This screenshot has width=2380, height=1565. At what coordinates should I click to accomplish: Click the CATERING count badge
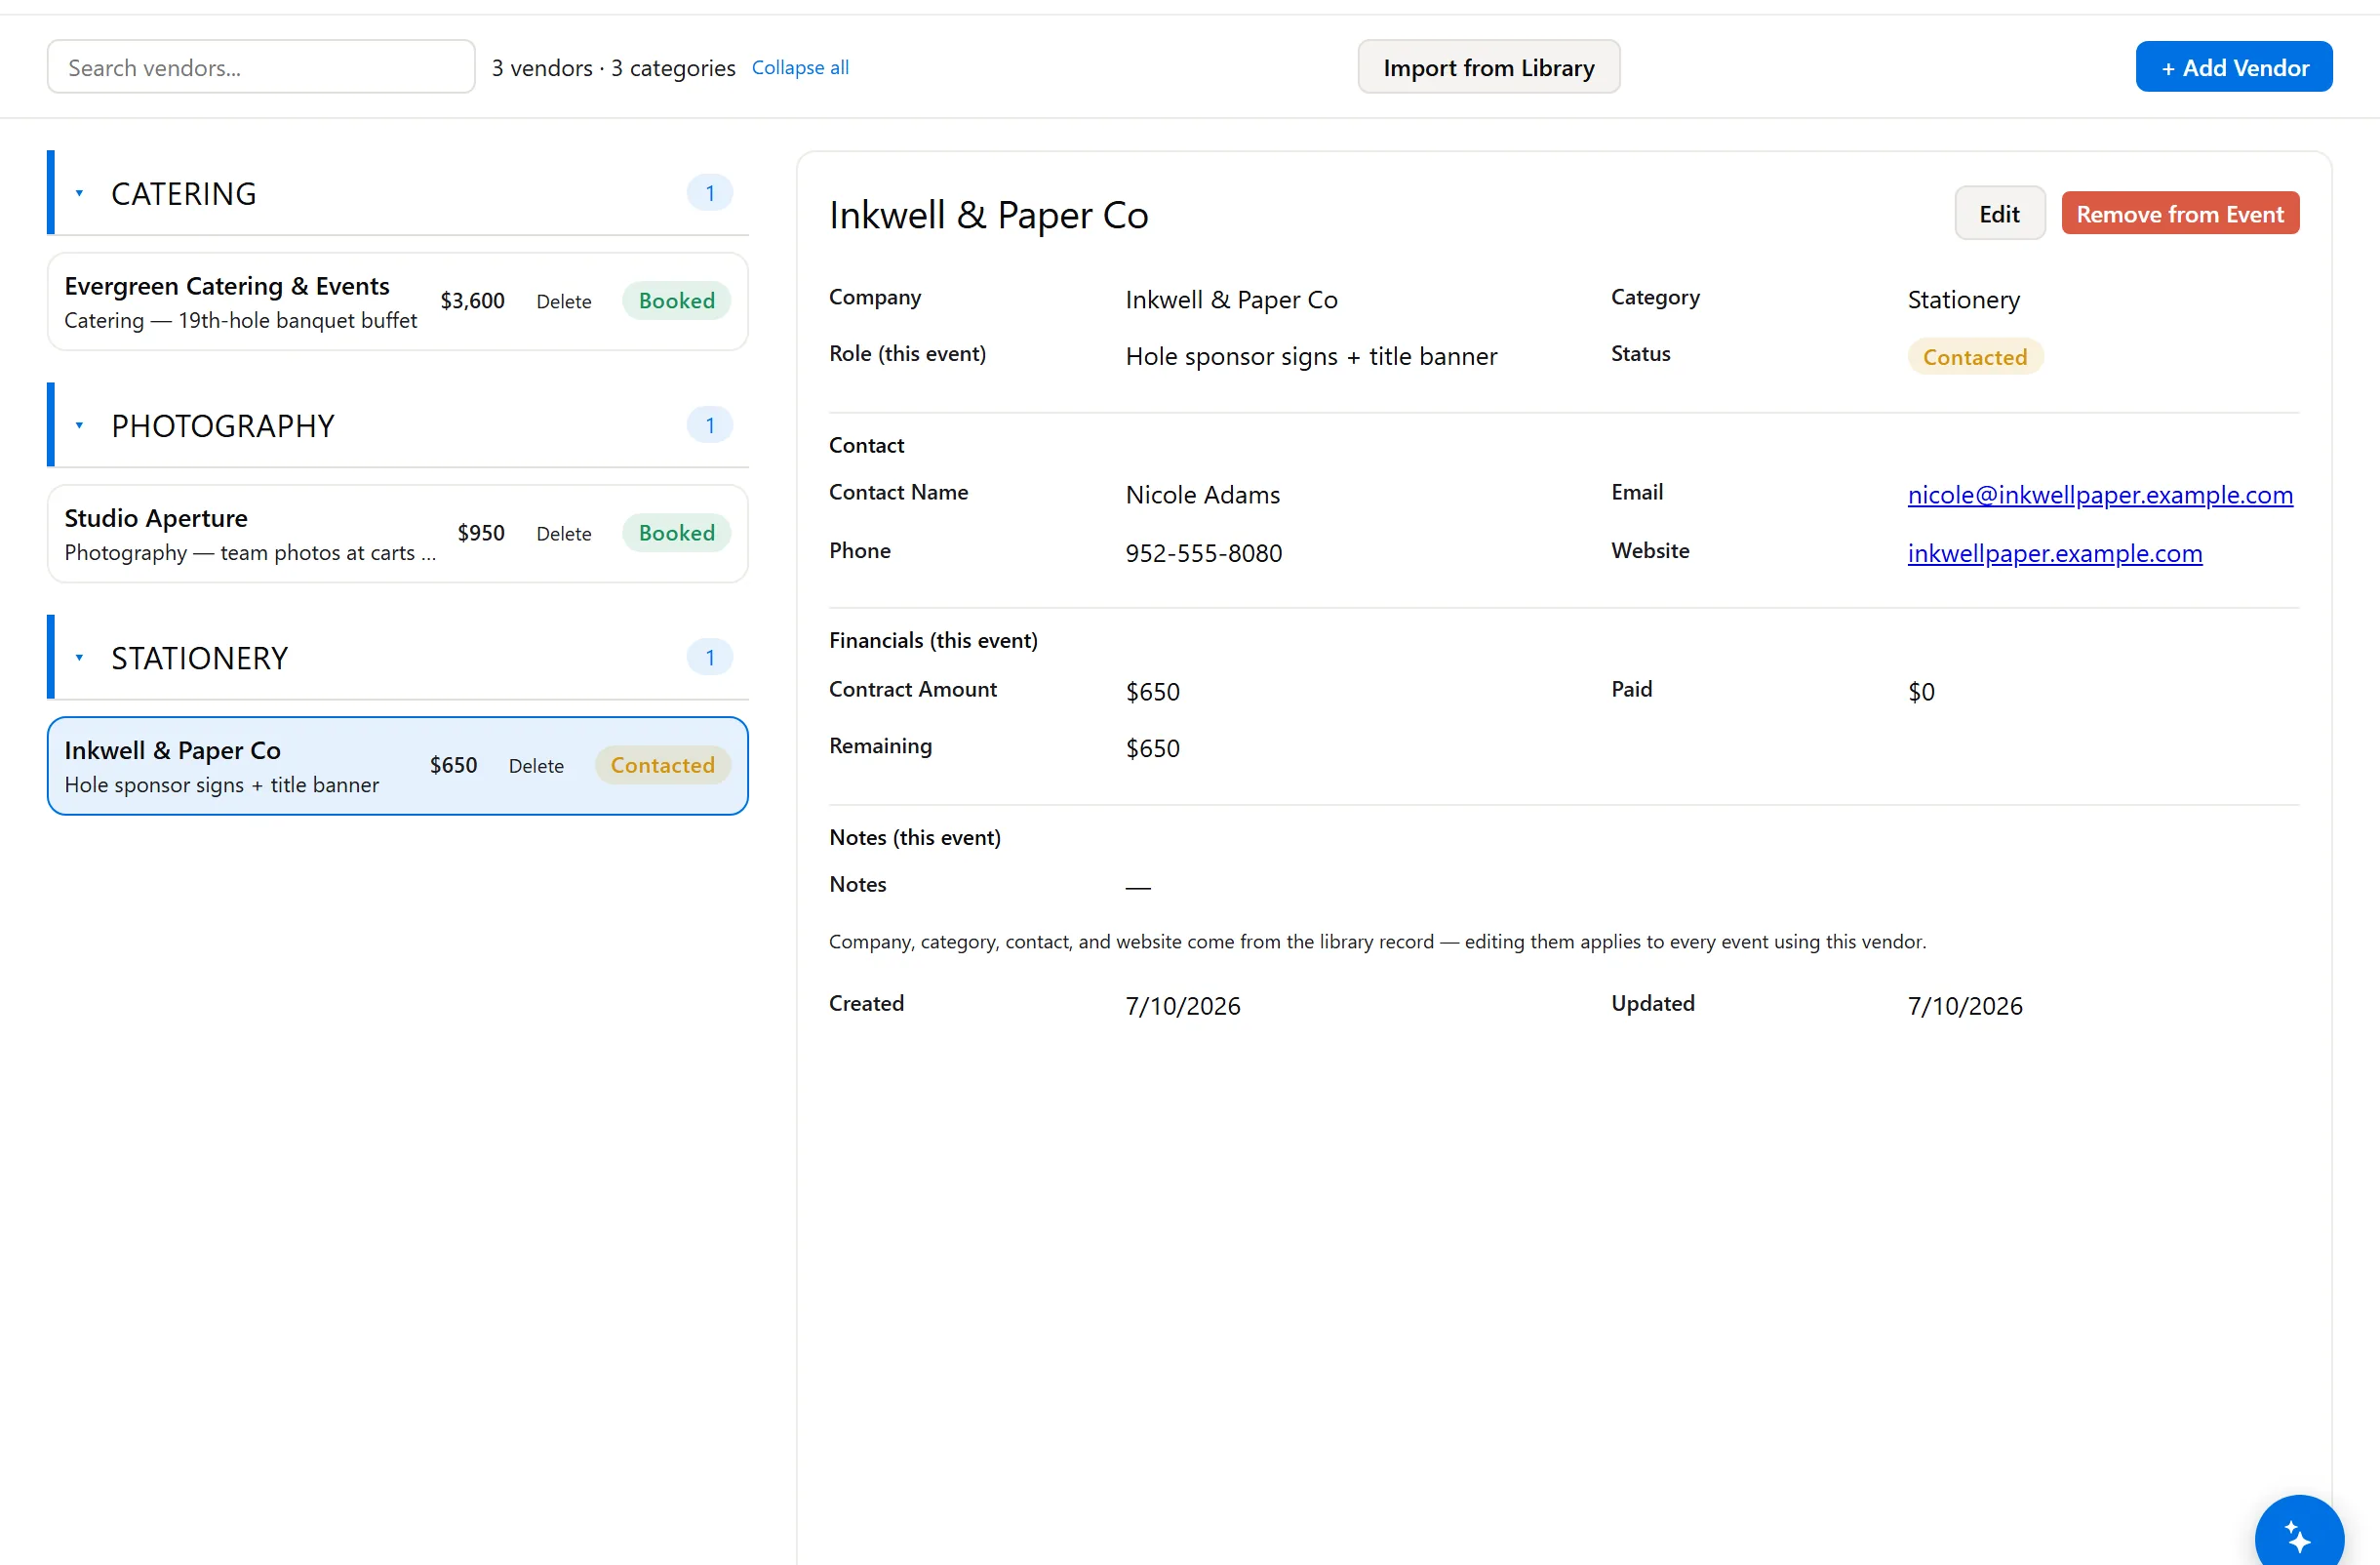709,192
